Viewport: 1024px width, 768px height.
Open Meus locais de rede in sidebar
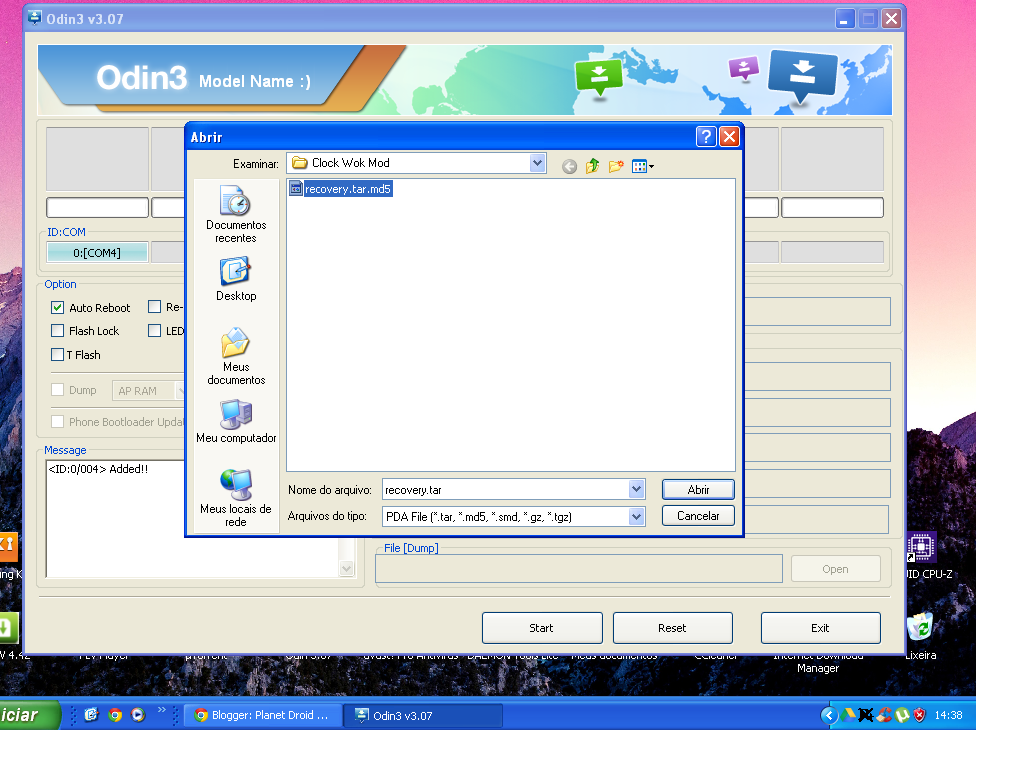point(236,498)
